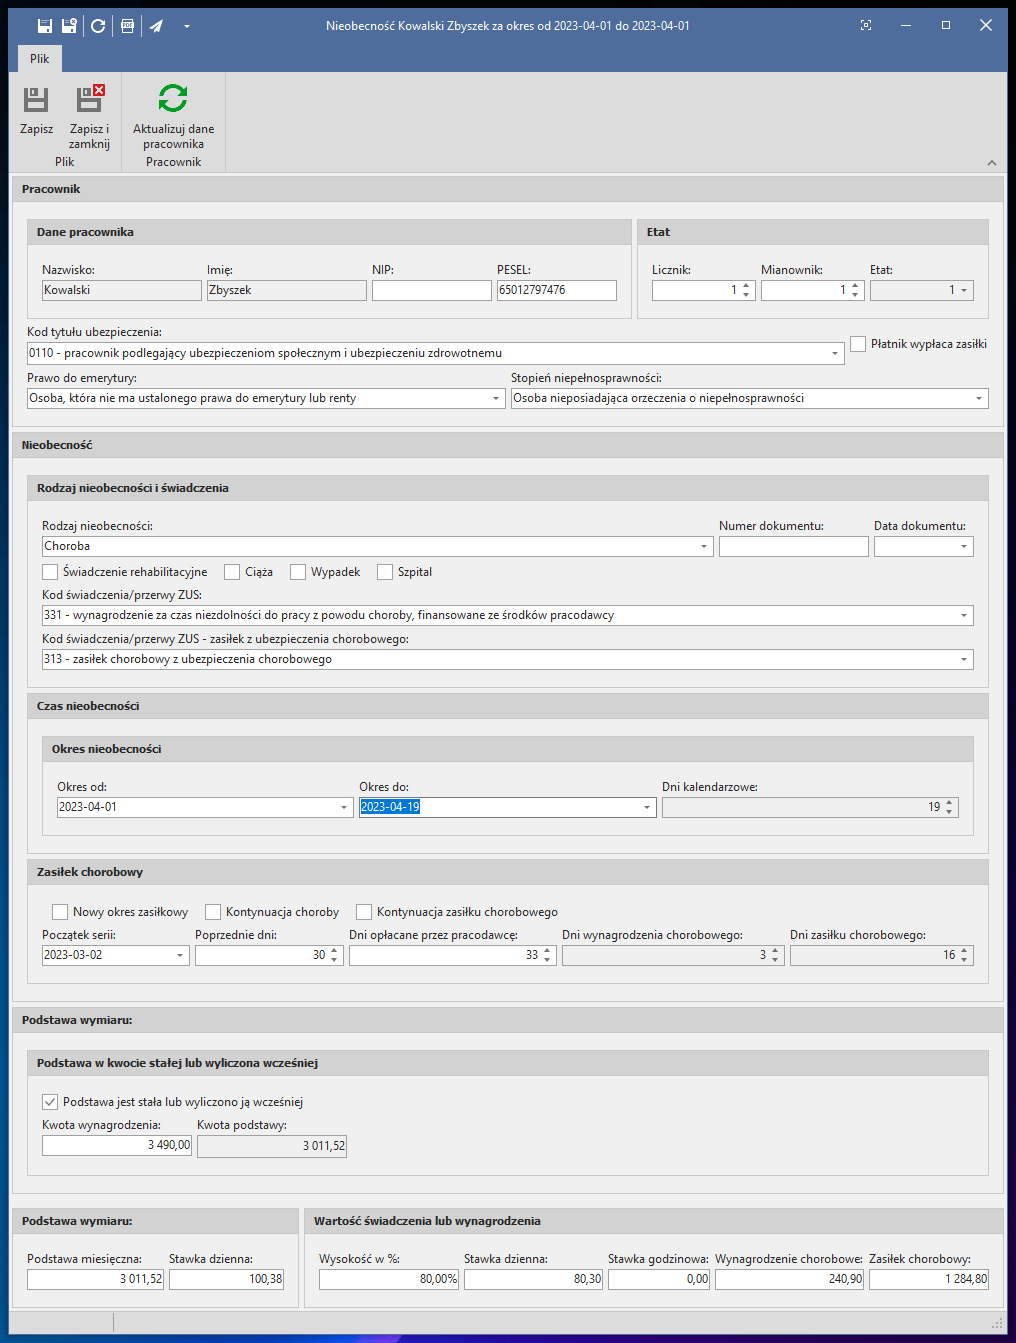Viewport: 1016px width, 1343px height.
Task: Increase the Poprzednie dni stepper value
Action: click(334, 951)
